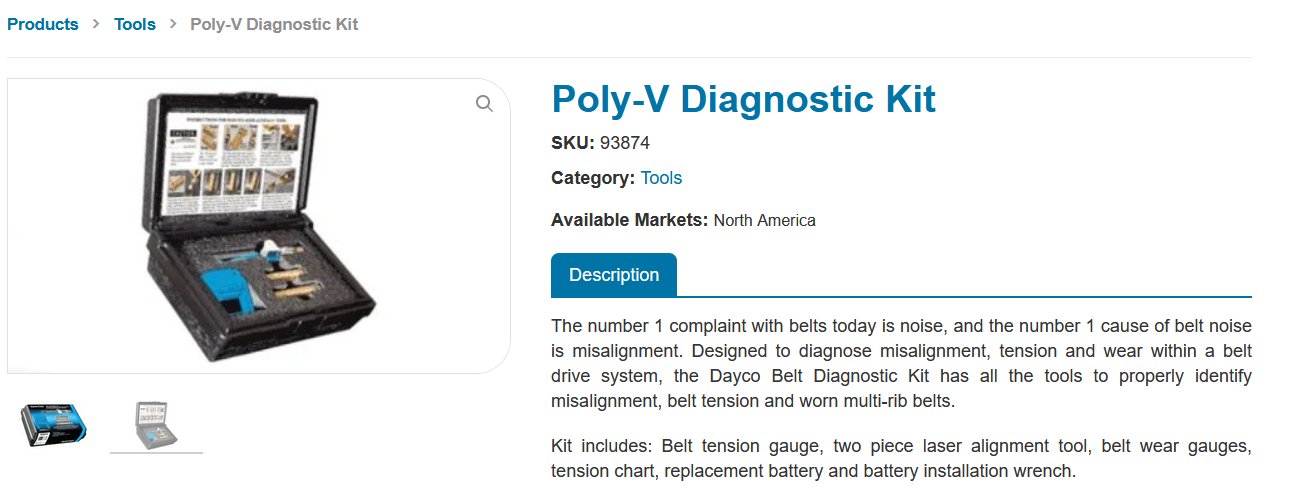
Task: Click the magnifier zoom icon on product image
Action: pyautogui.click(x=484, y=104)
